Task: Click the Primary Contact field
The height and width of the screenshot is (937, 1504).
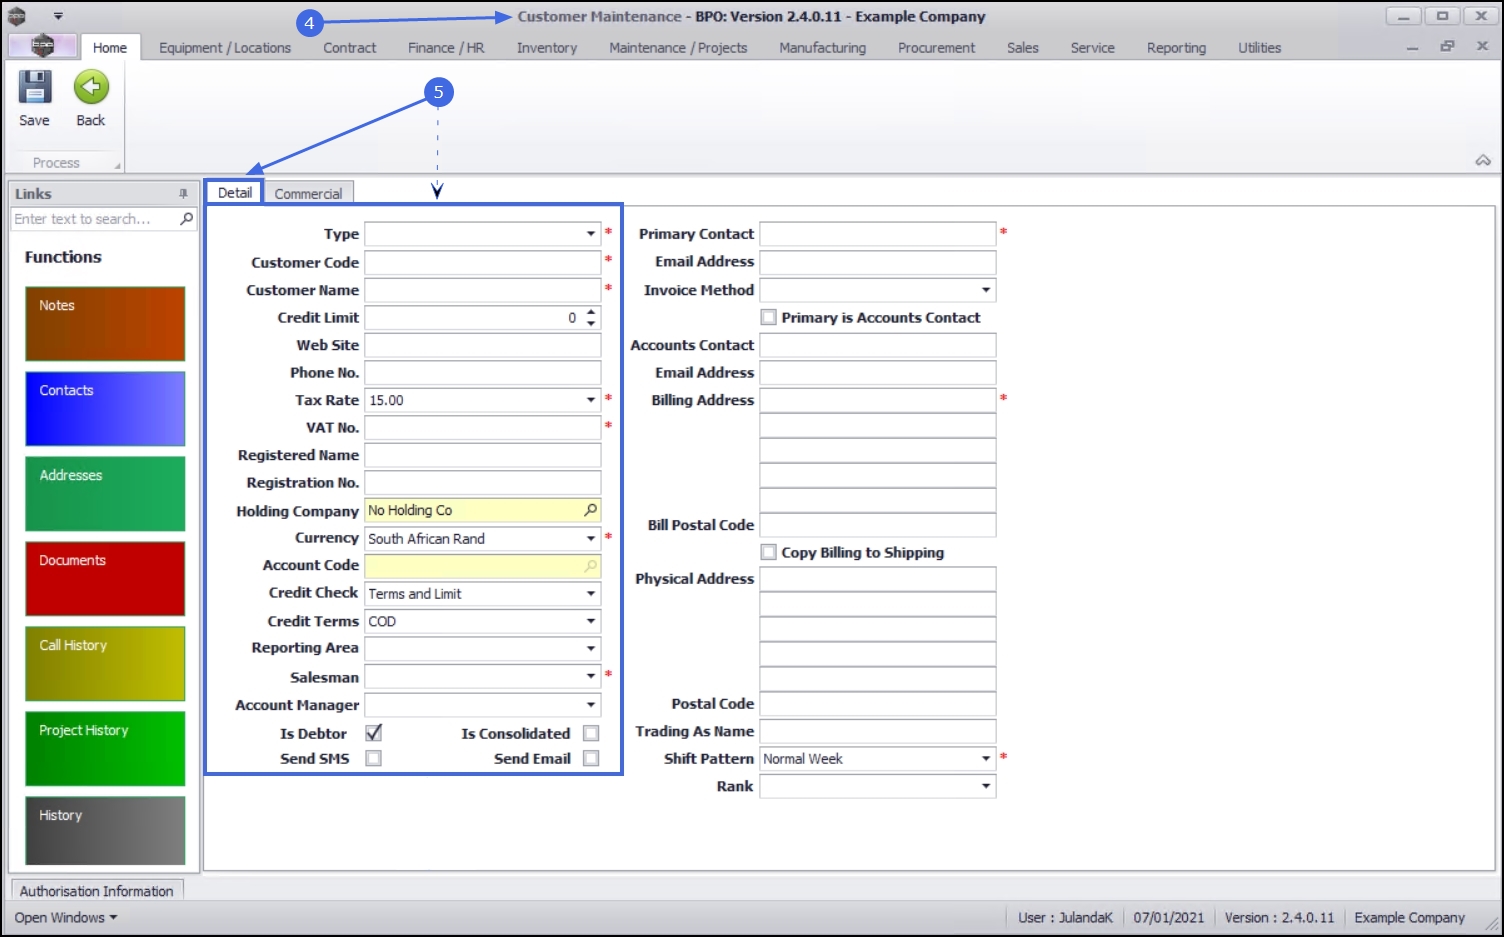Action: pos(878,234)
